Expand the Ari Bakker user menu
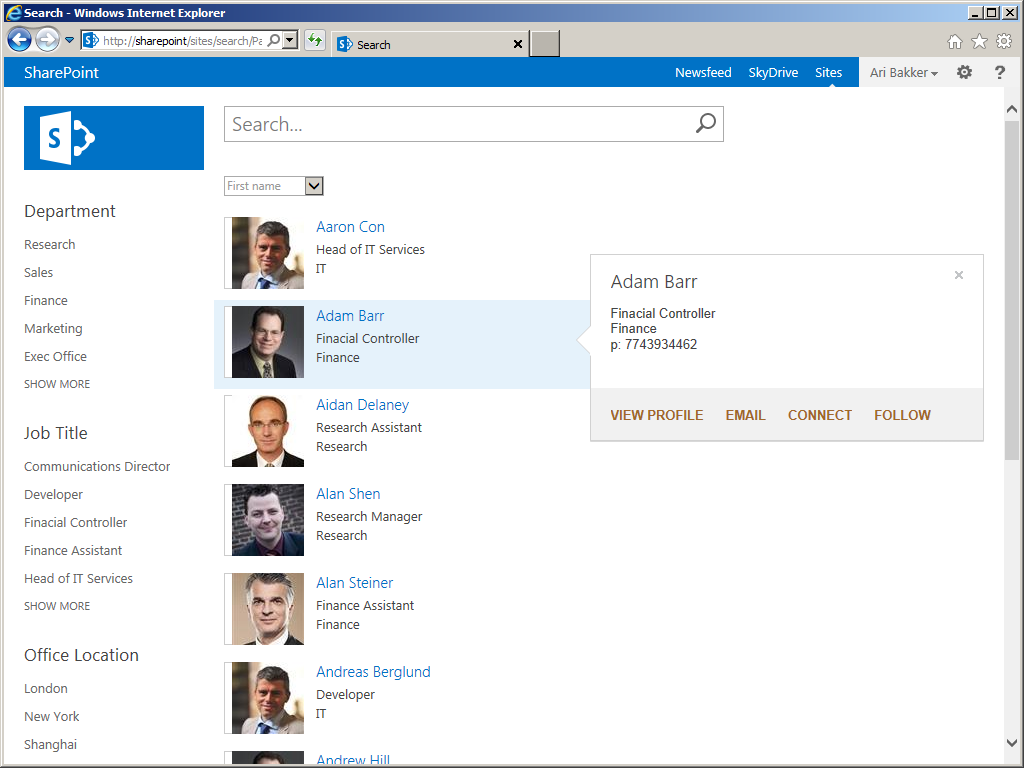 tap(904, 72)
